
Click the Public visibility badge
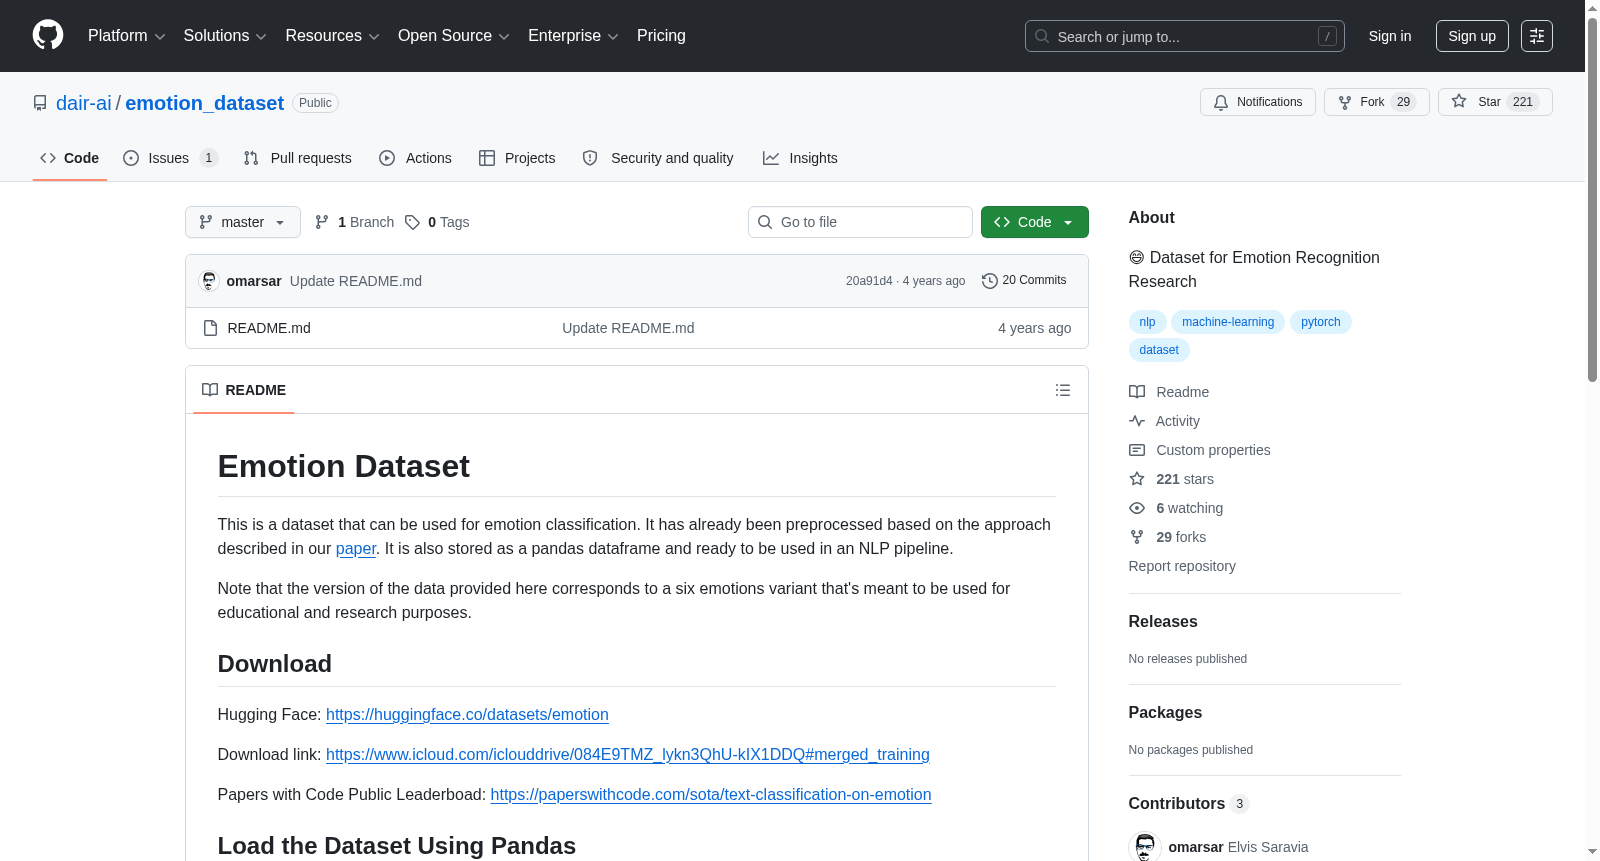pos(315,103)
